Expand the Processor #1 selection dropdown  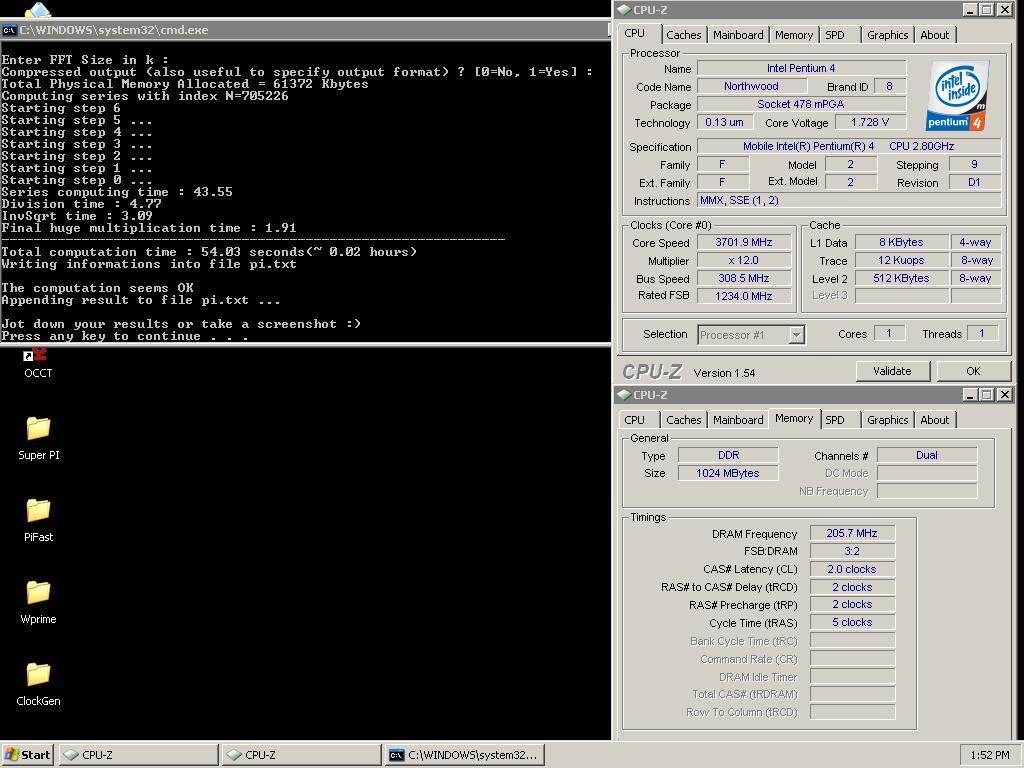(x=796, y=335)
